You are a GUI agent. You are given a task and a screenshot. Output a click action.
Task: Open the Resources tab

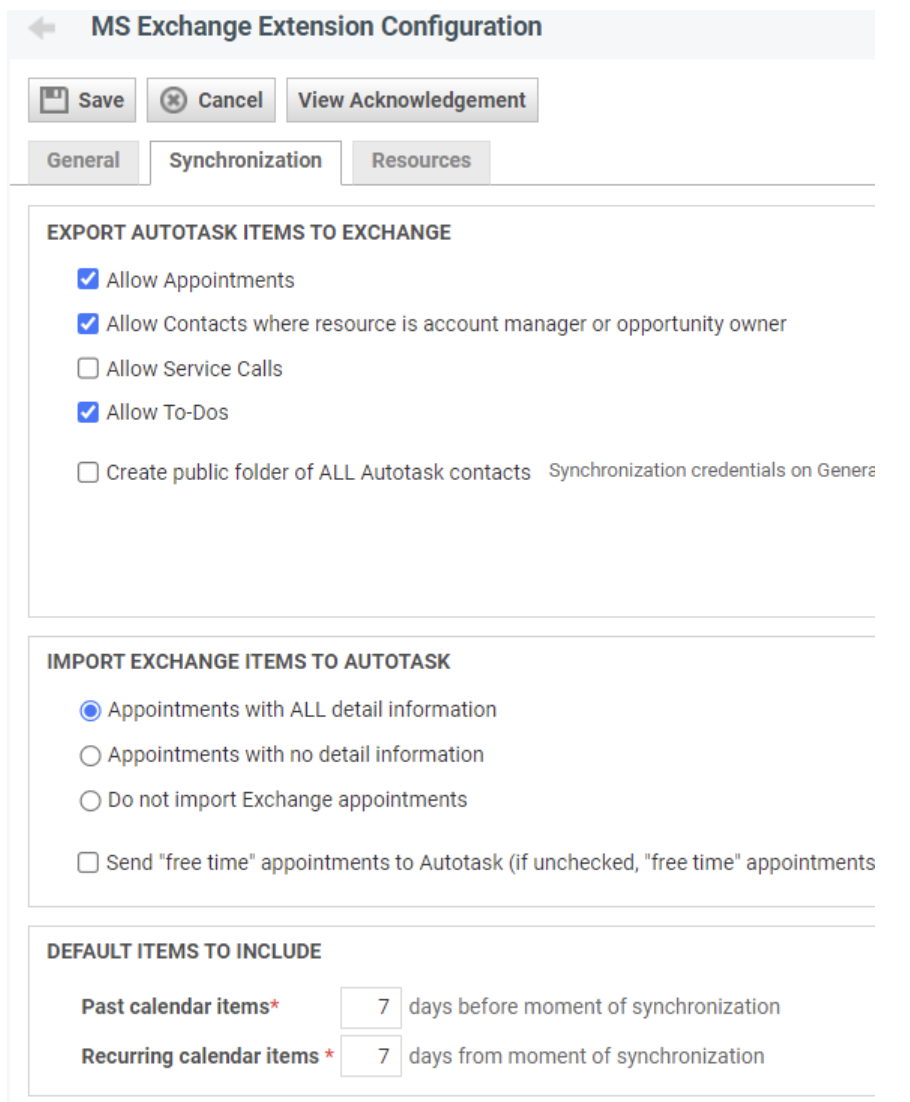pyautogui.click(x=421, y=161)
